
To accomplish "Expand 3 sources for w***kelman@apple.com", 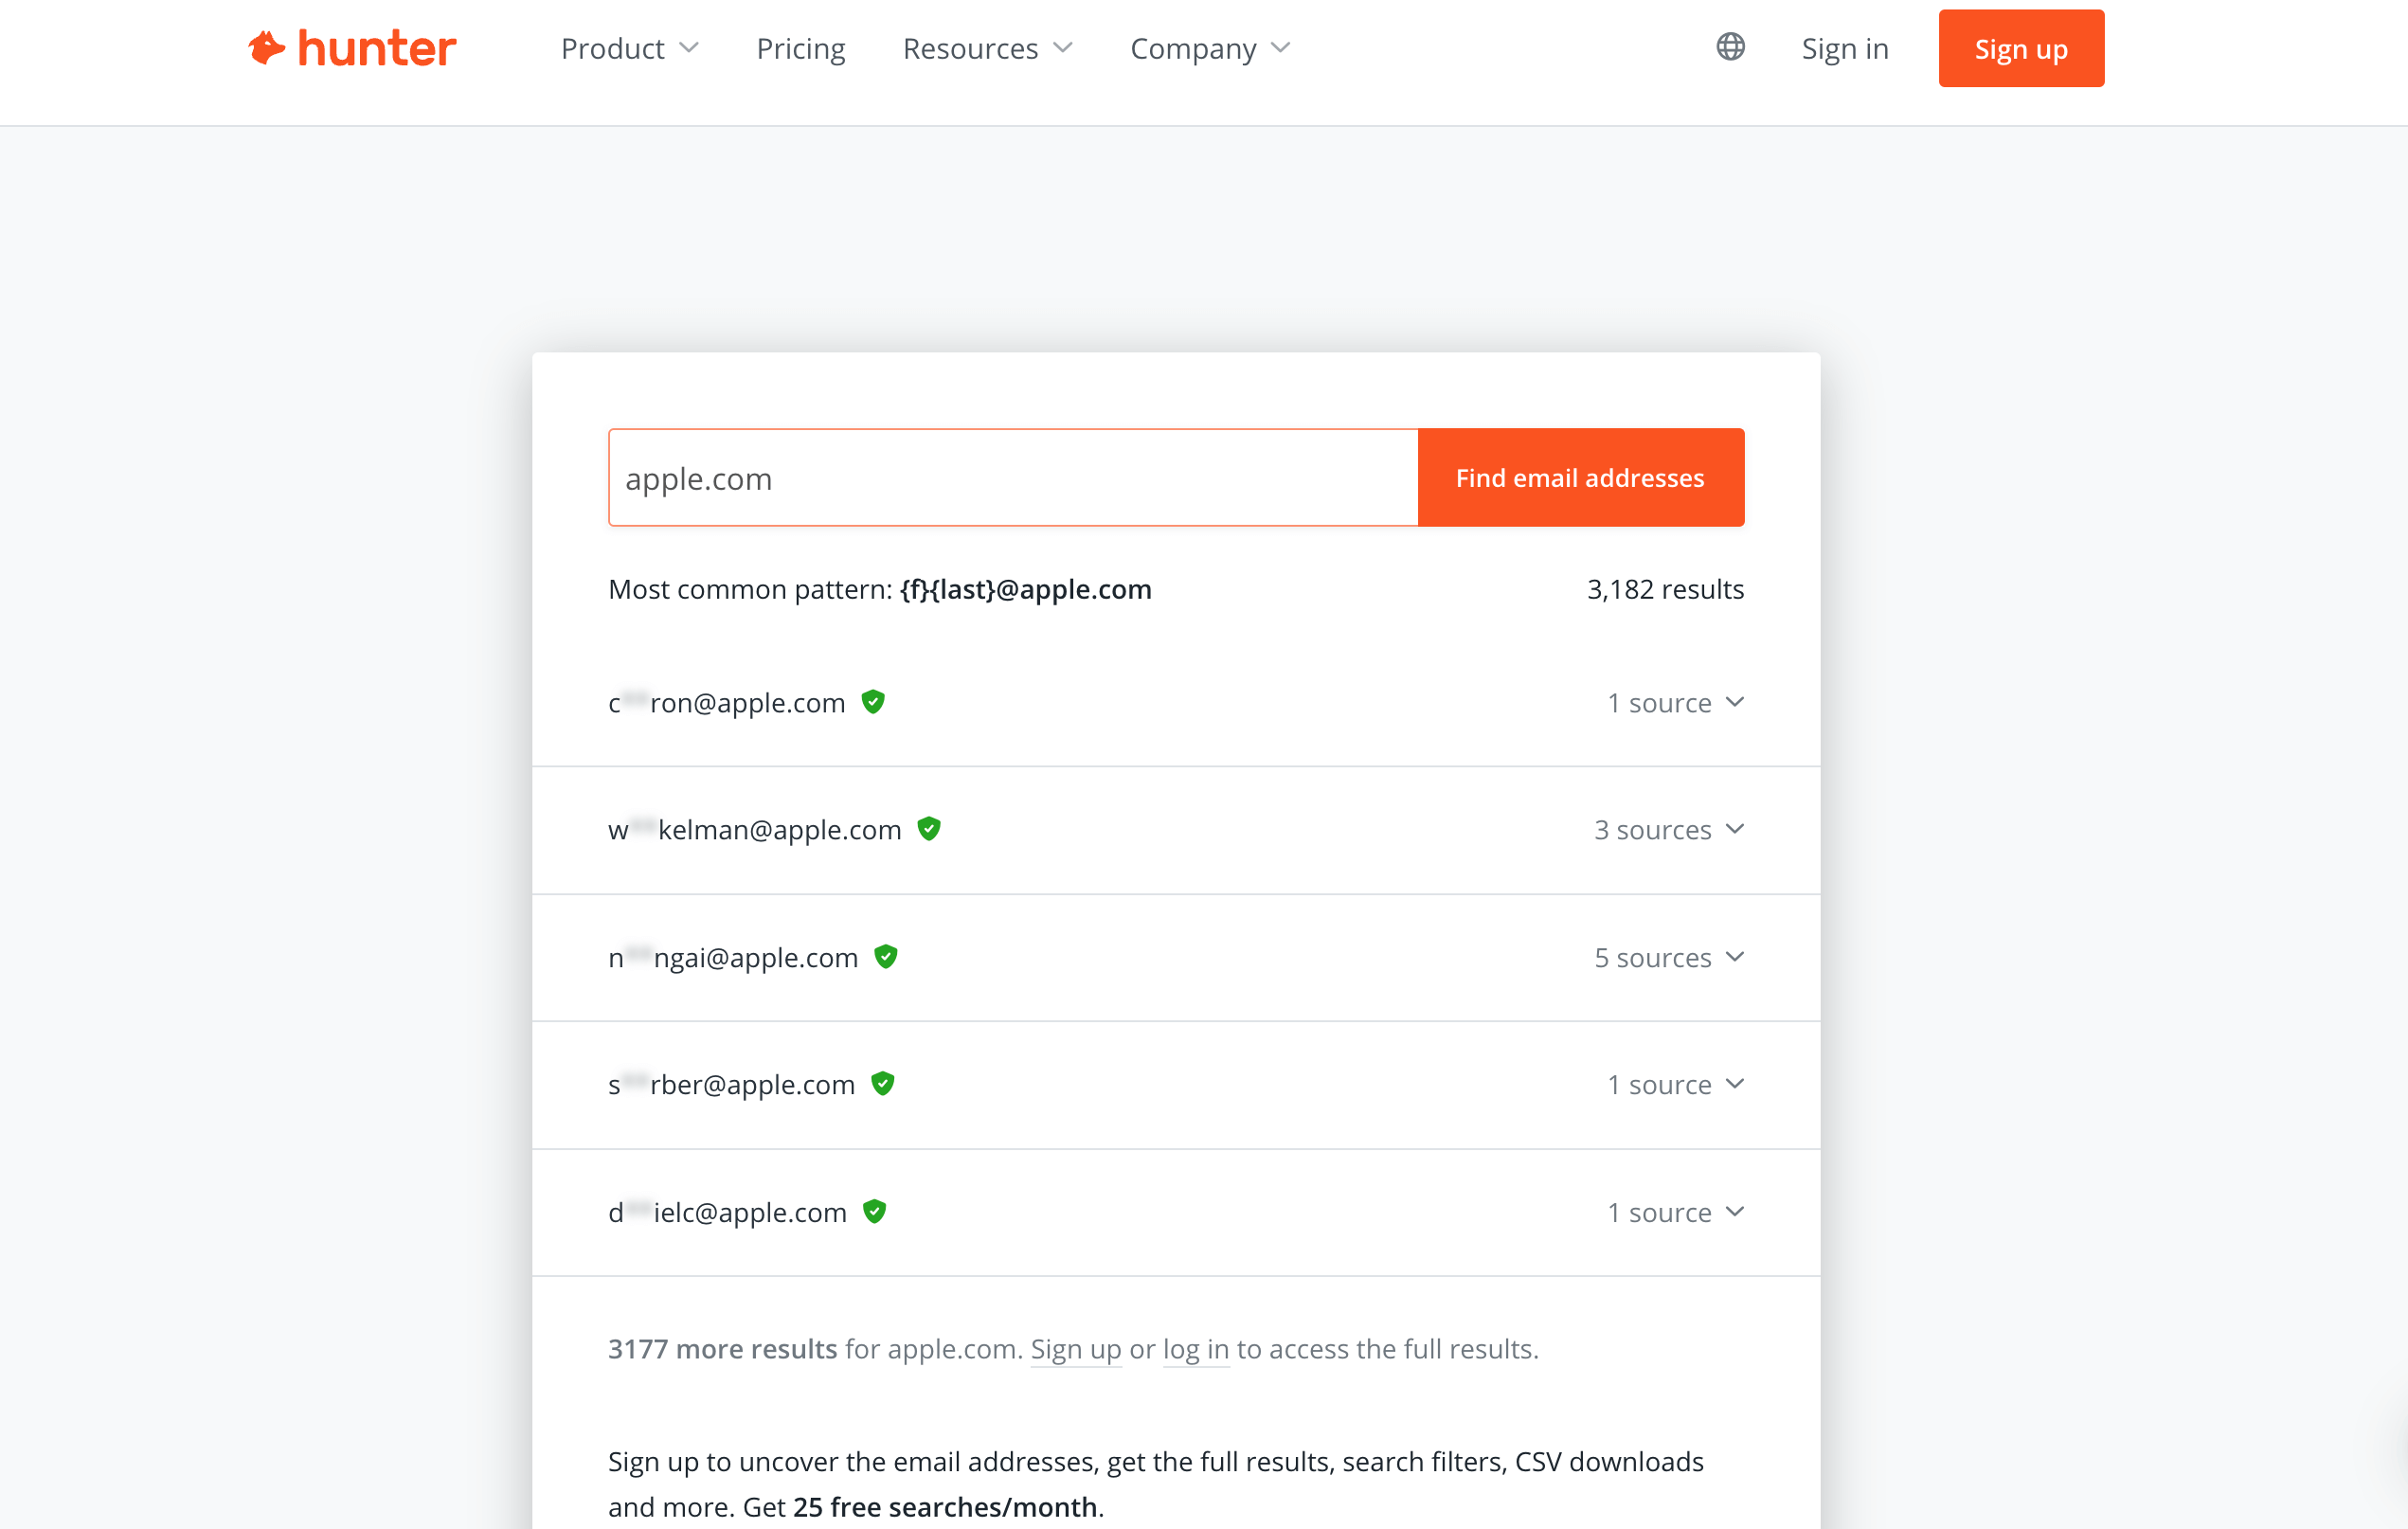I will pos(1669,830).
